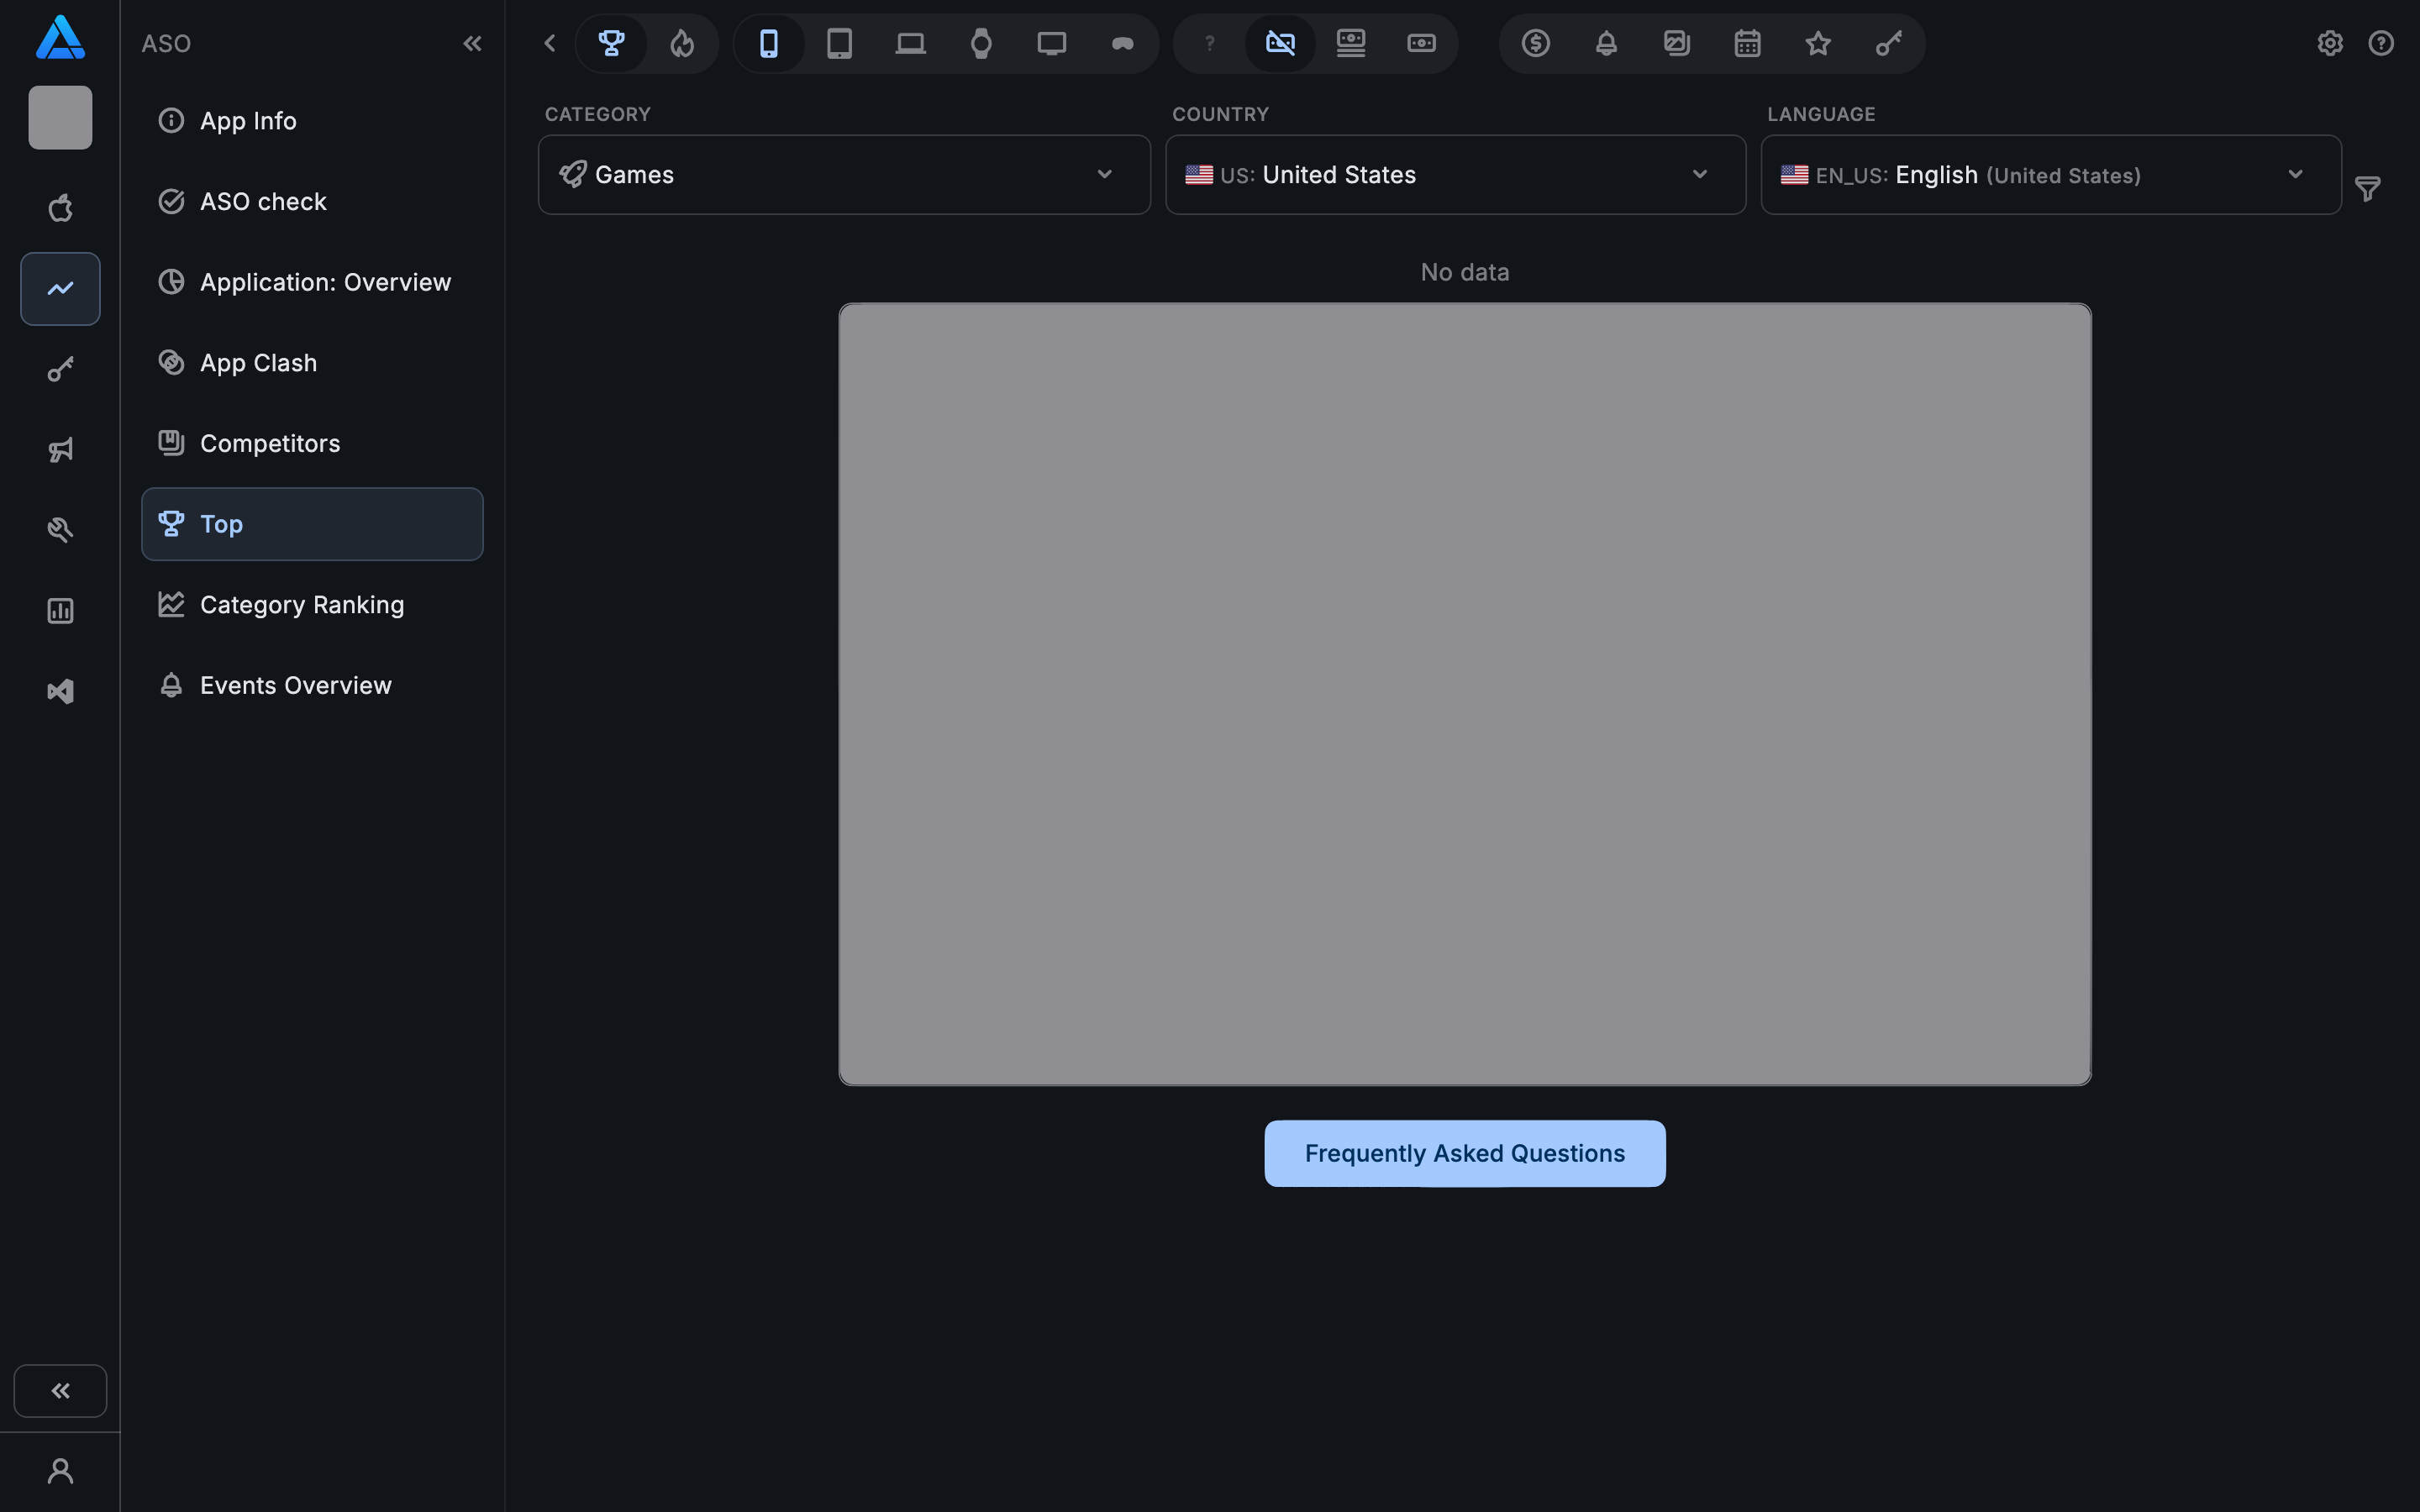Click the Frequently Asked Questions button

[x=1463, y=1153]
